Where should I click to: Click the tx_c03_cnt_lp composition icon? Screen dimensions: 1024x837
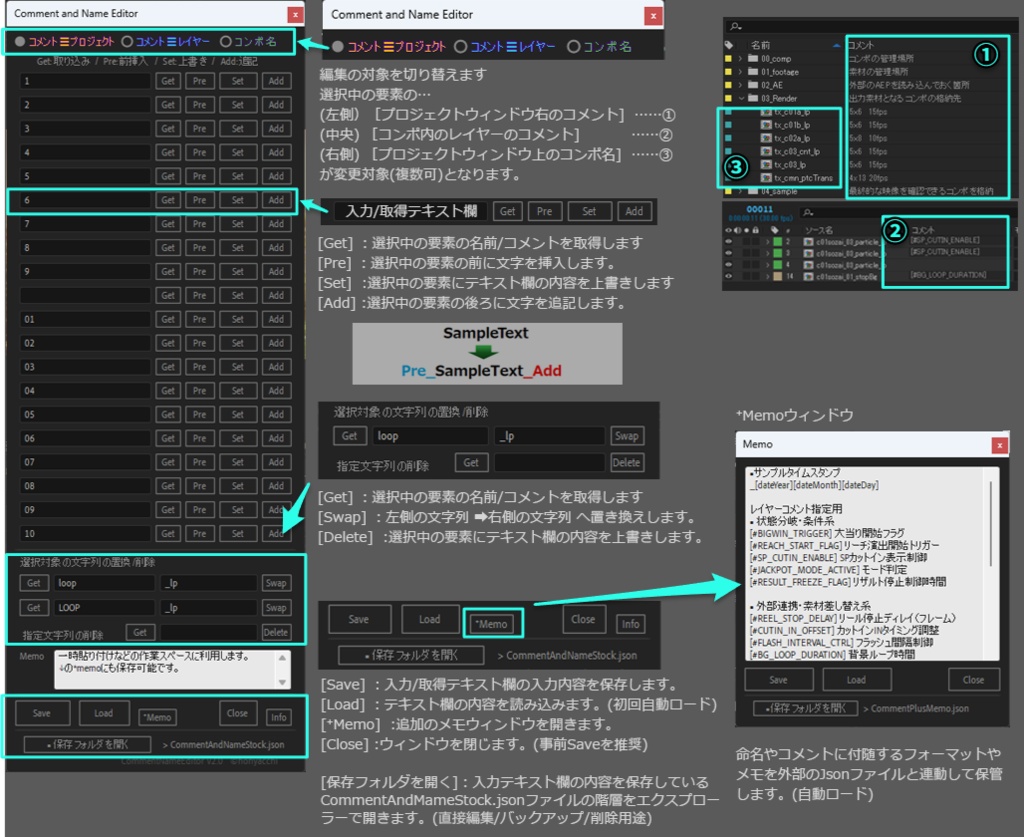767,151
